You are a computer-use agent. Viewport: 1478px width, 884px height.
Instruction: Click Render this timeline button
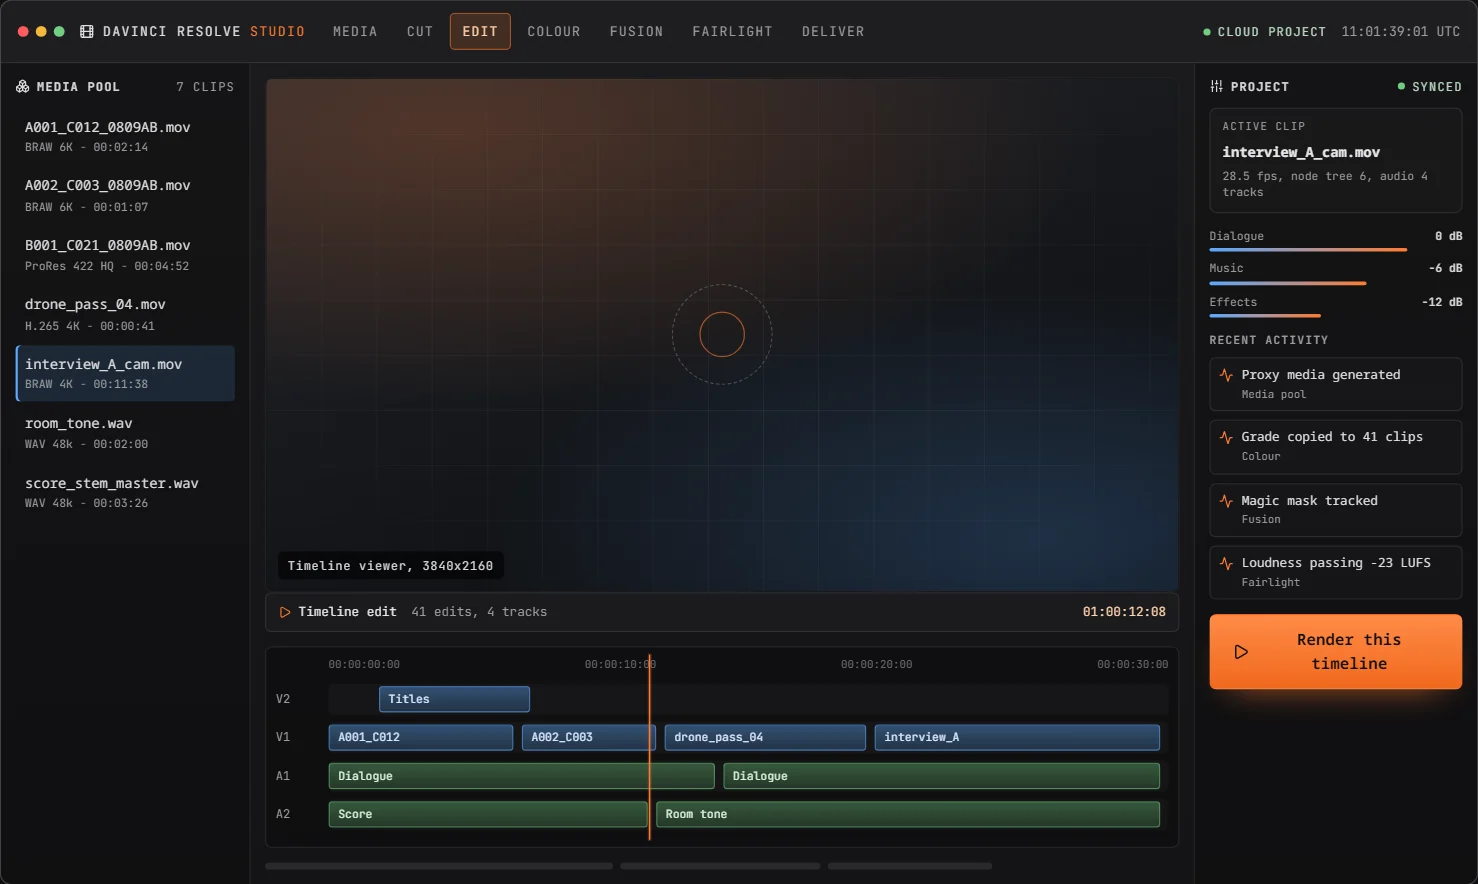point(1336,652)
